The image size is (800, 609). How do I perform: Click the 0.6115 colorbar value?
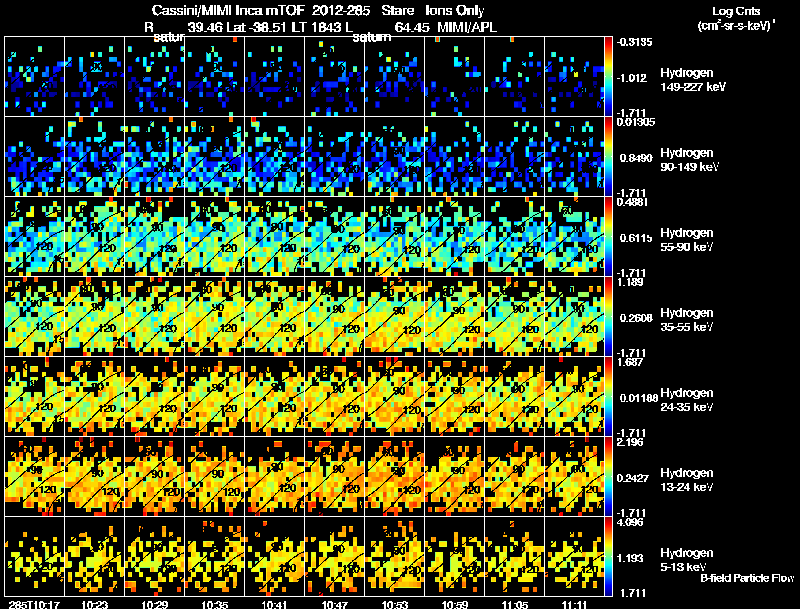(636, 238)
